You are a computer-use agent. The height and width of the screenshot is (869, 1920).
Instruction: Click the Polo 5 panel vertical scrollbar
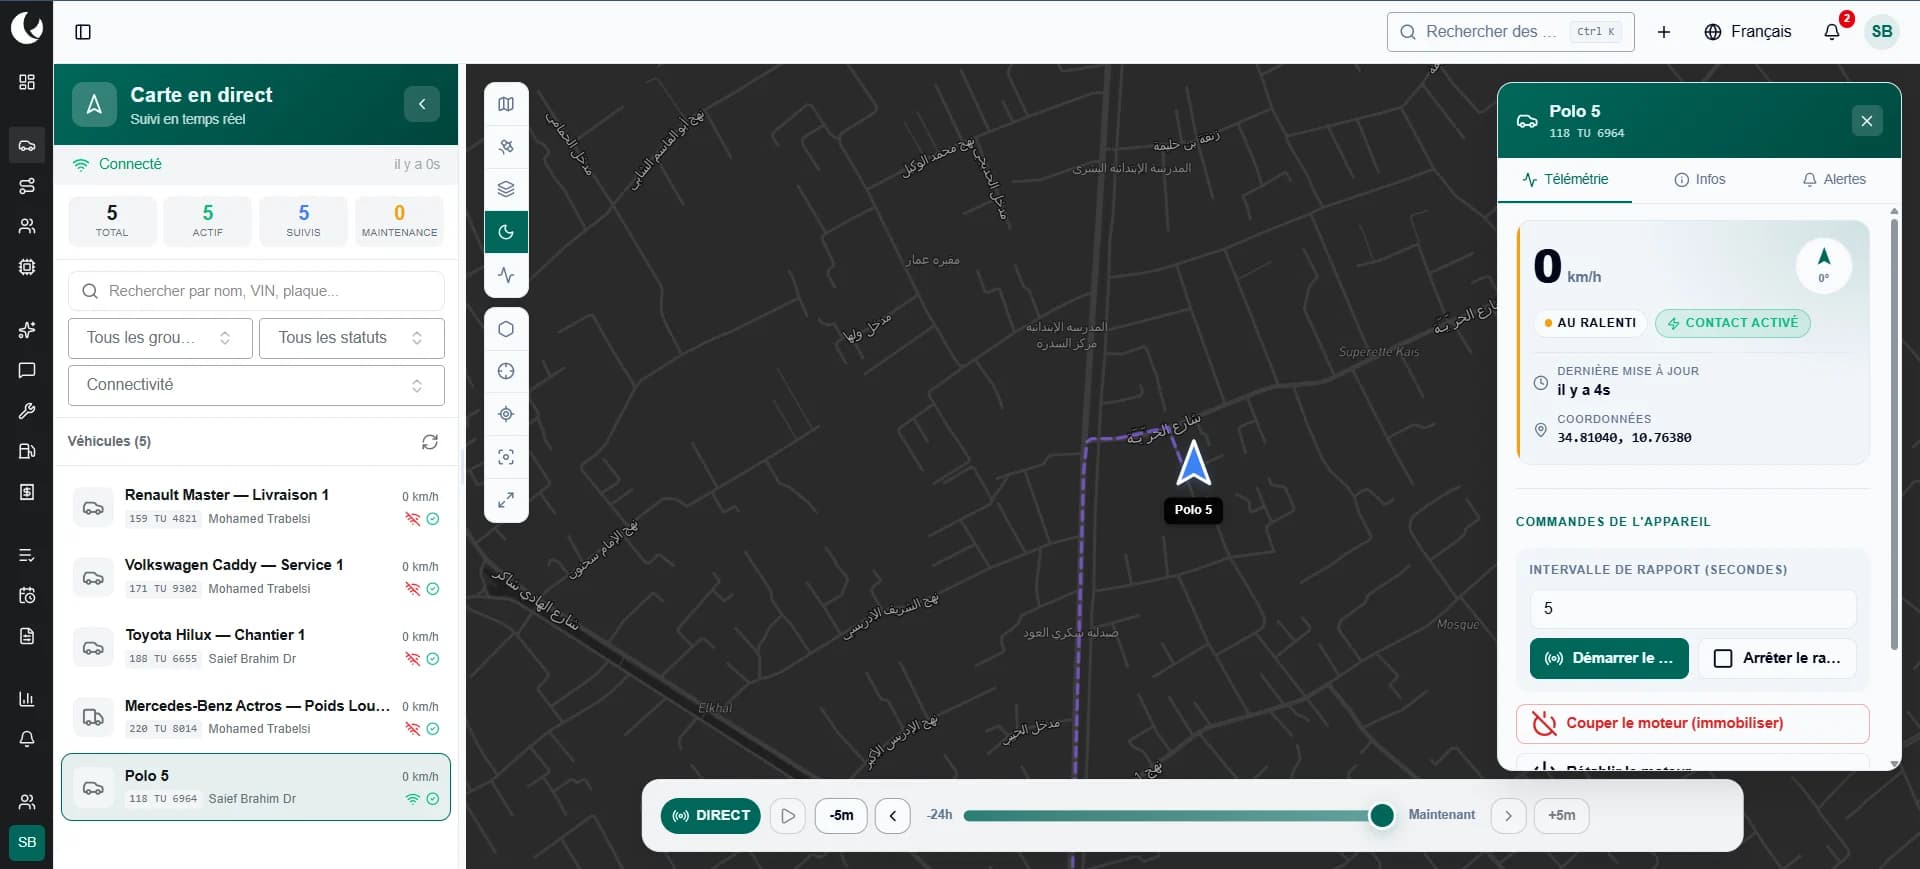pos(1894,434)
